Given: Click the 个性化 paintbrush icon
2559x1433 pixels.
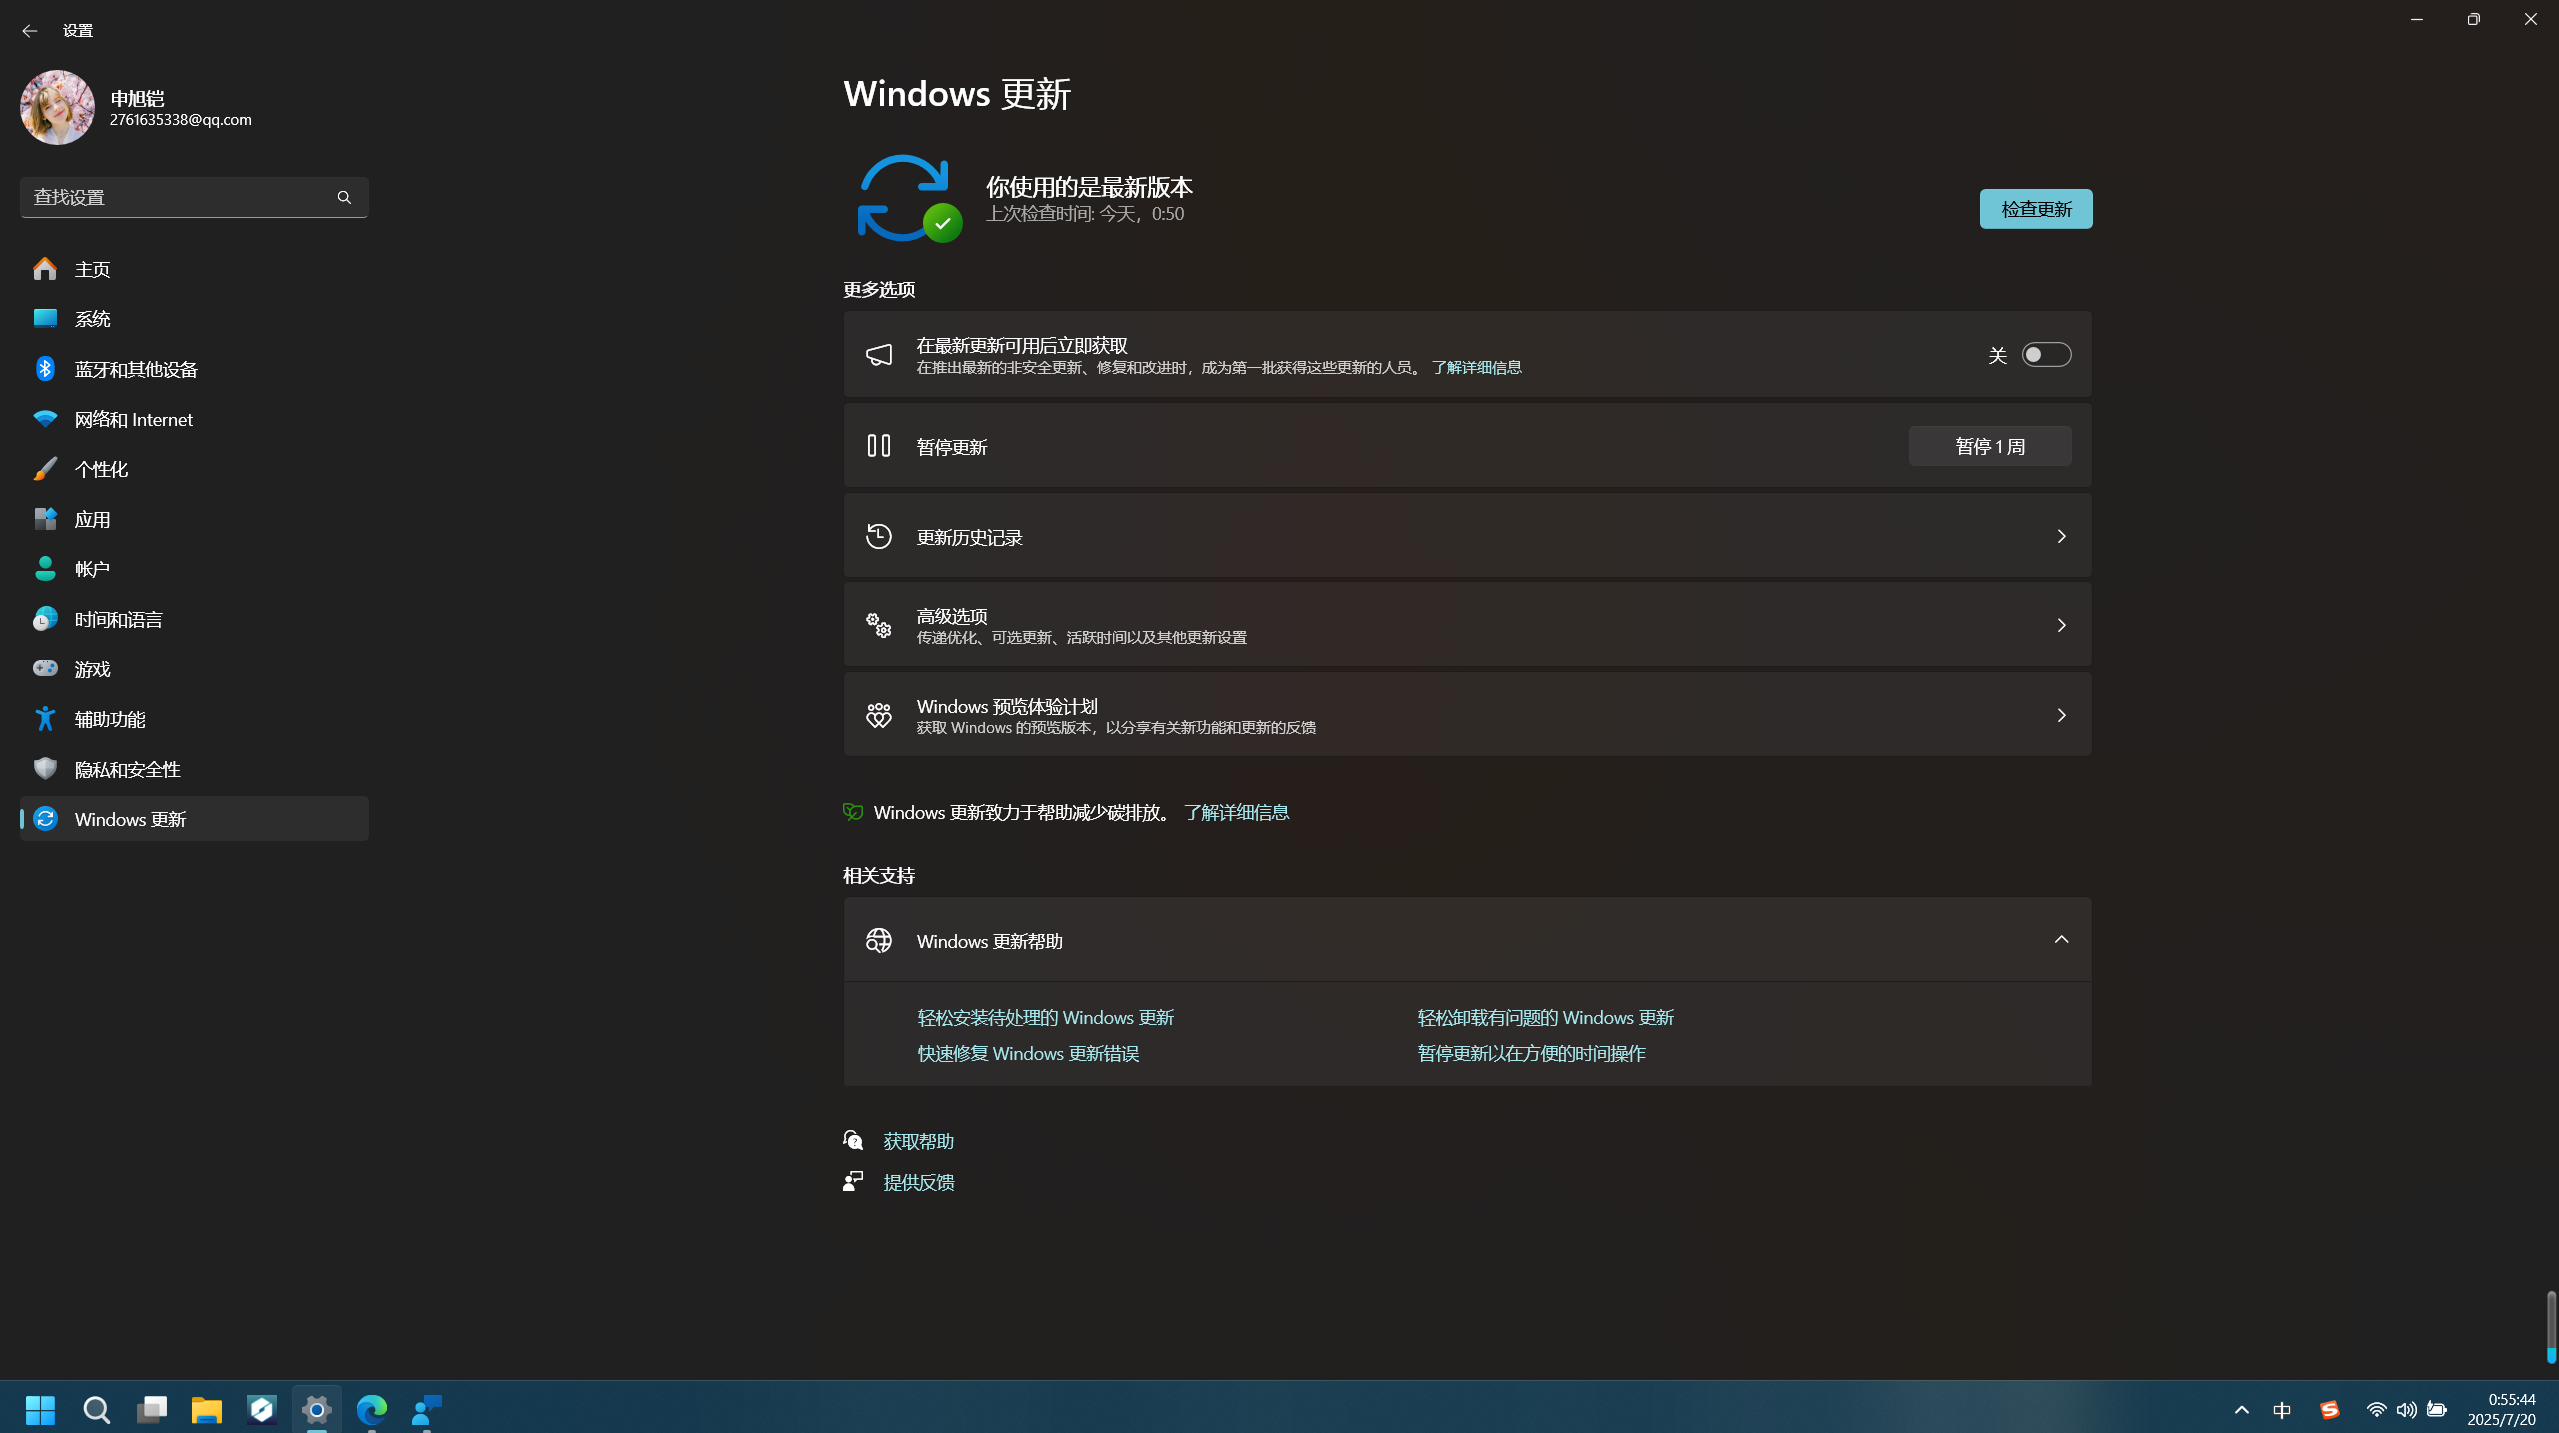Looking at the screenshot, I should [45, 469].
